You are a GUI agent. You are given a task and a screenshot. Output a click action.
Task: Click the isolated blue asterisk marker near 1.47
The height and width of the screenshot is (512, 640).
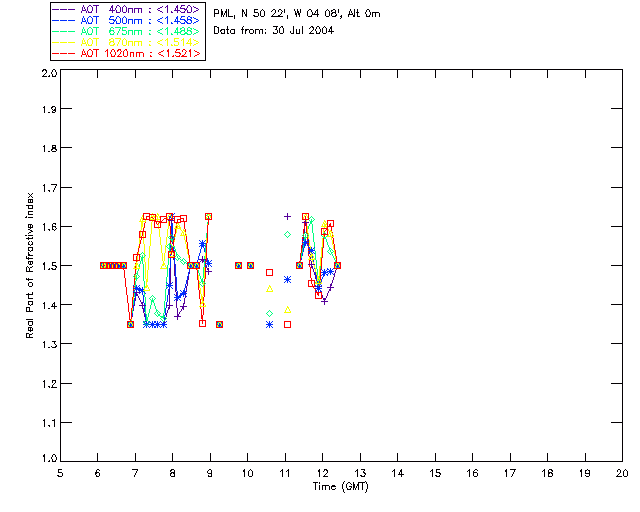[287, 280]
